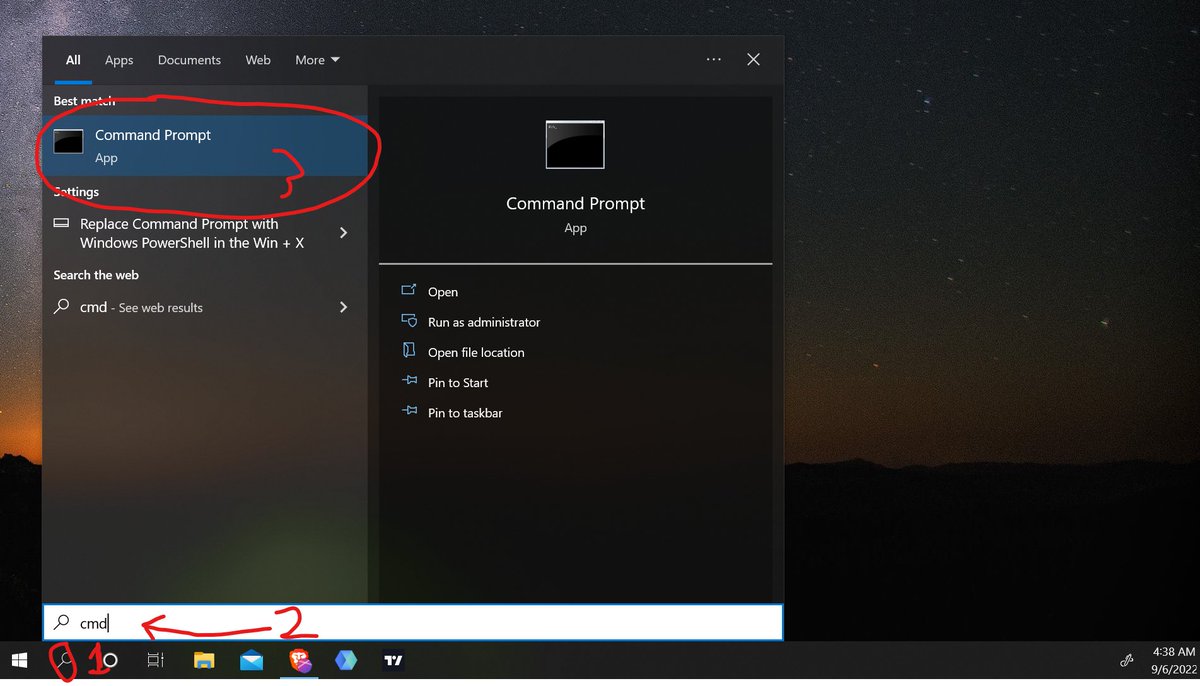Open the Mail app from taskbar
The image size is (1200, 686).
(x=252, y=660)
